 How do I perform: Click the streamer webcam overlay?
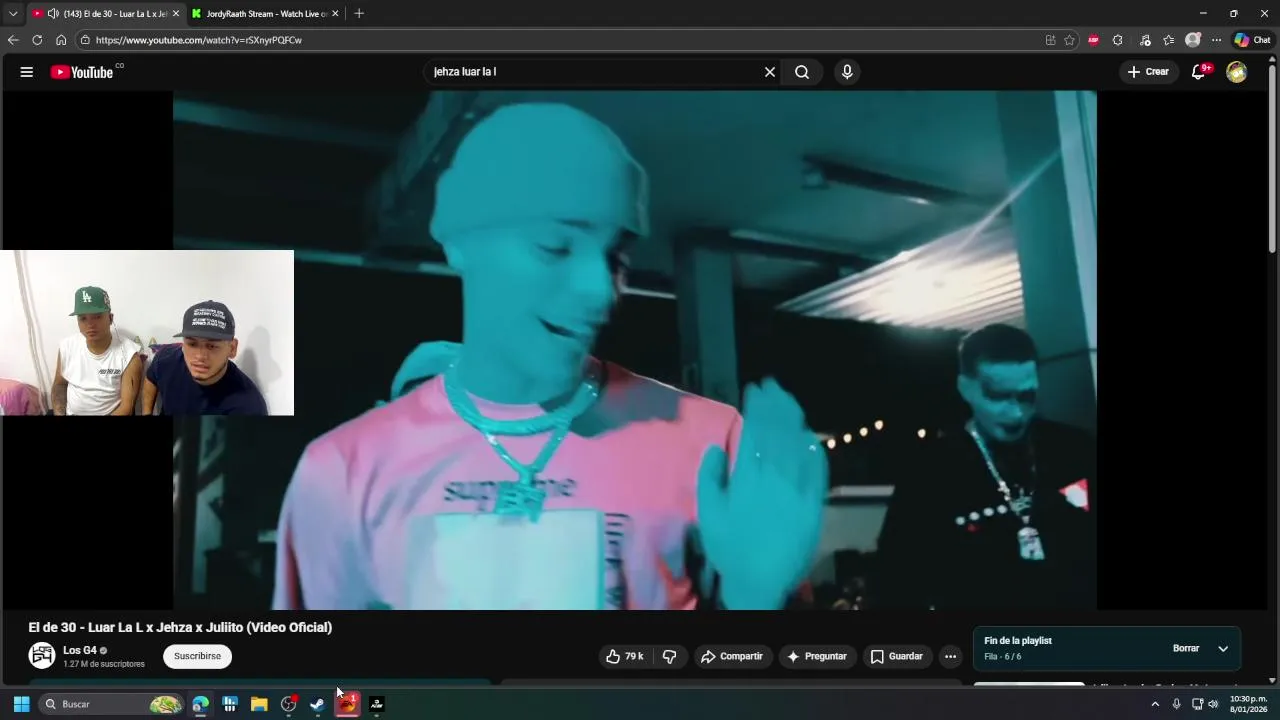(x=147, y=333)
